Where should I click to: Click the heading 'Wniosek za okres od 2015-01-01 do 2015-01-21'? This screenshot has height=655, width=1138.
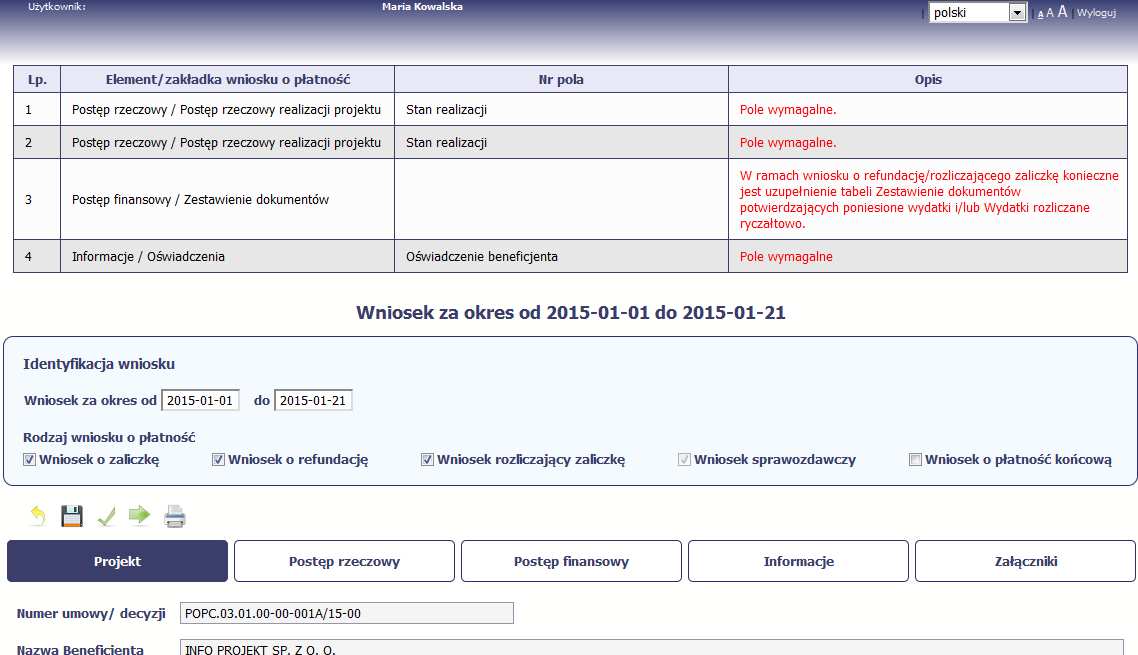570,313
